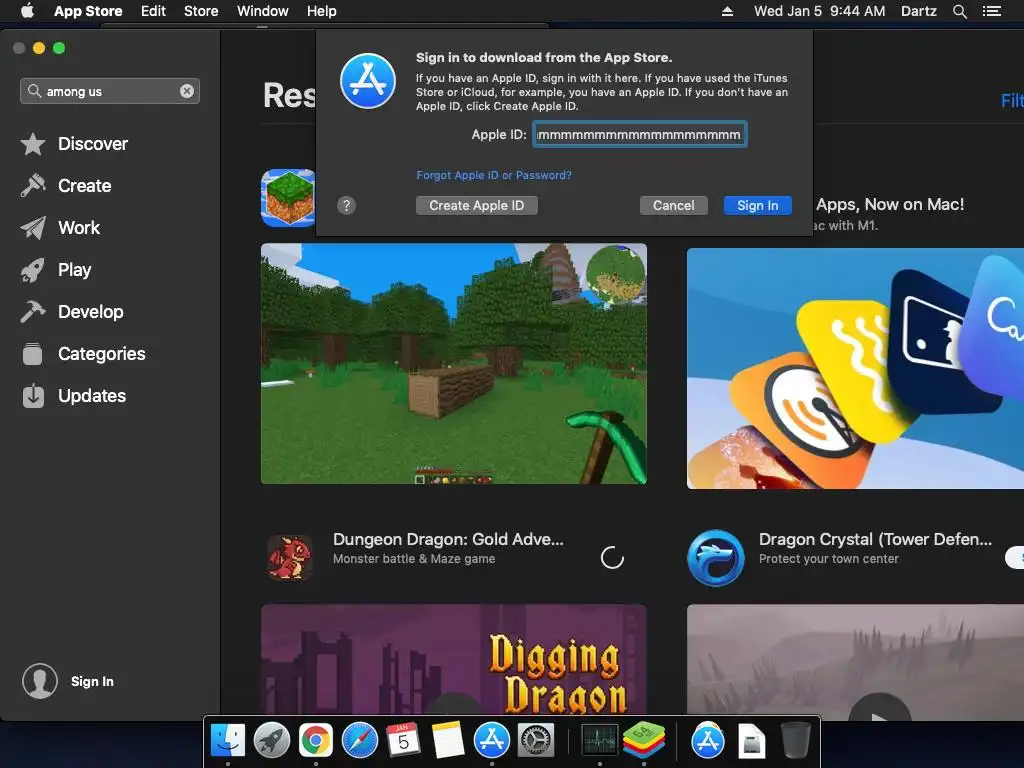The height and width of the screenshot is (768, 1024).
Task: Click Cancel in the sign-in dialog
Action: [673, 206]
